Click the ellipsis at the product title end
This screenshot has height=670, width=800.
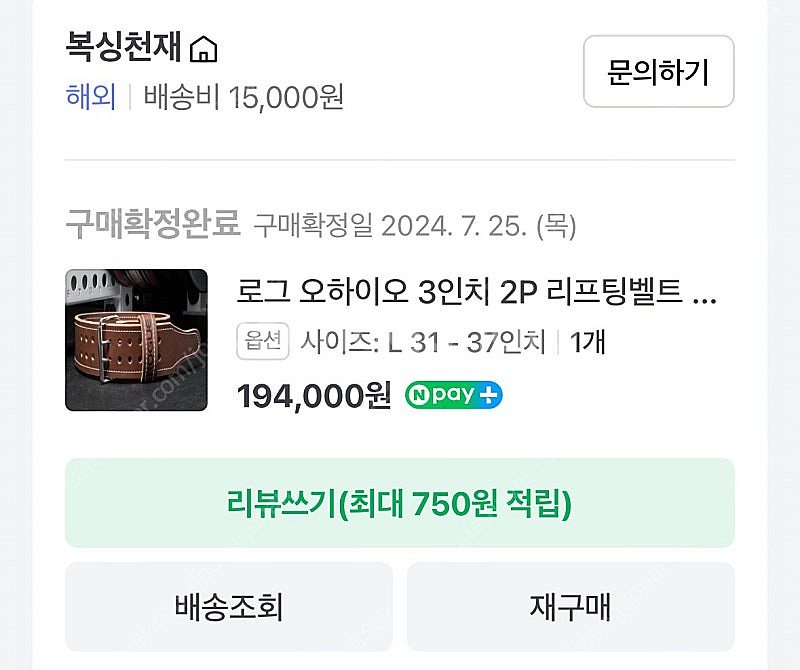pyautogui.click(x=705, y=292)
